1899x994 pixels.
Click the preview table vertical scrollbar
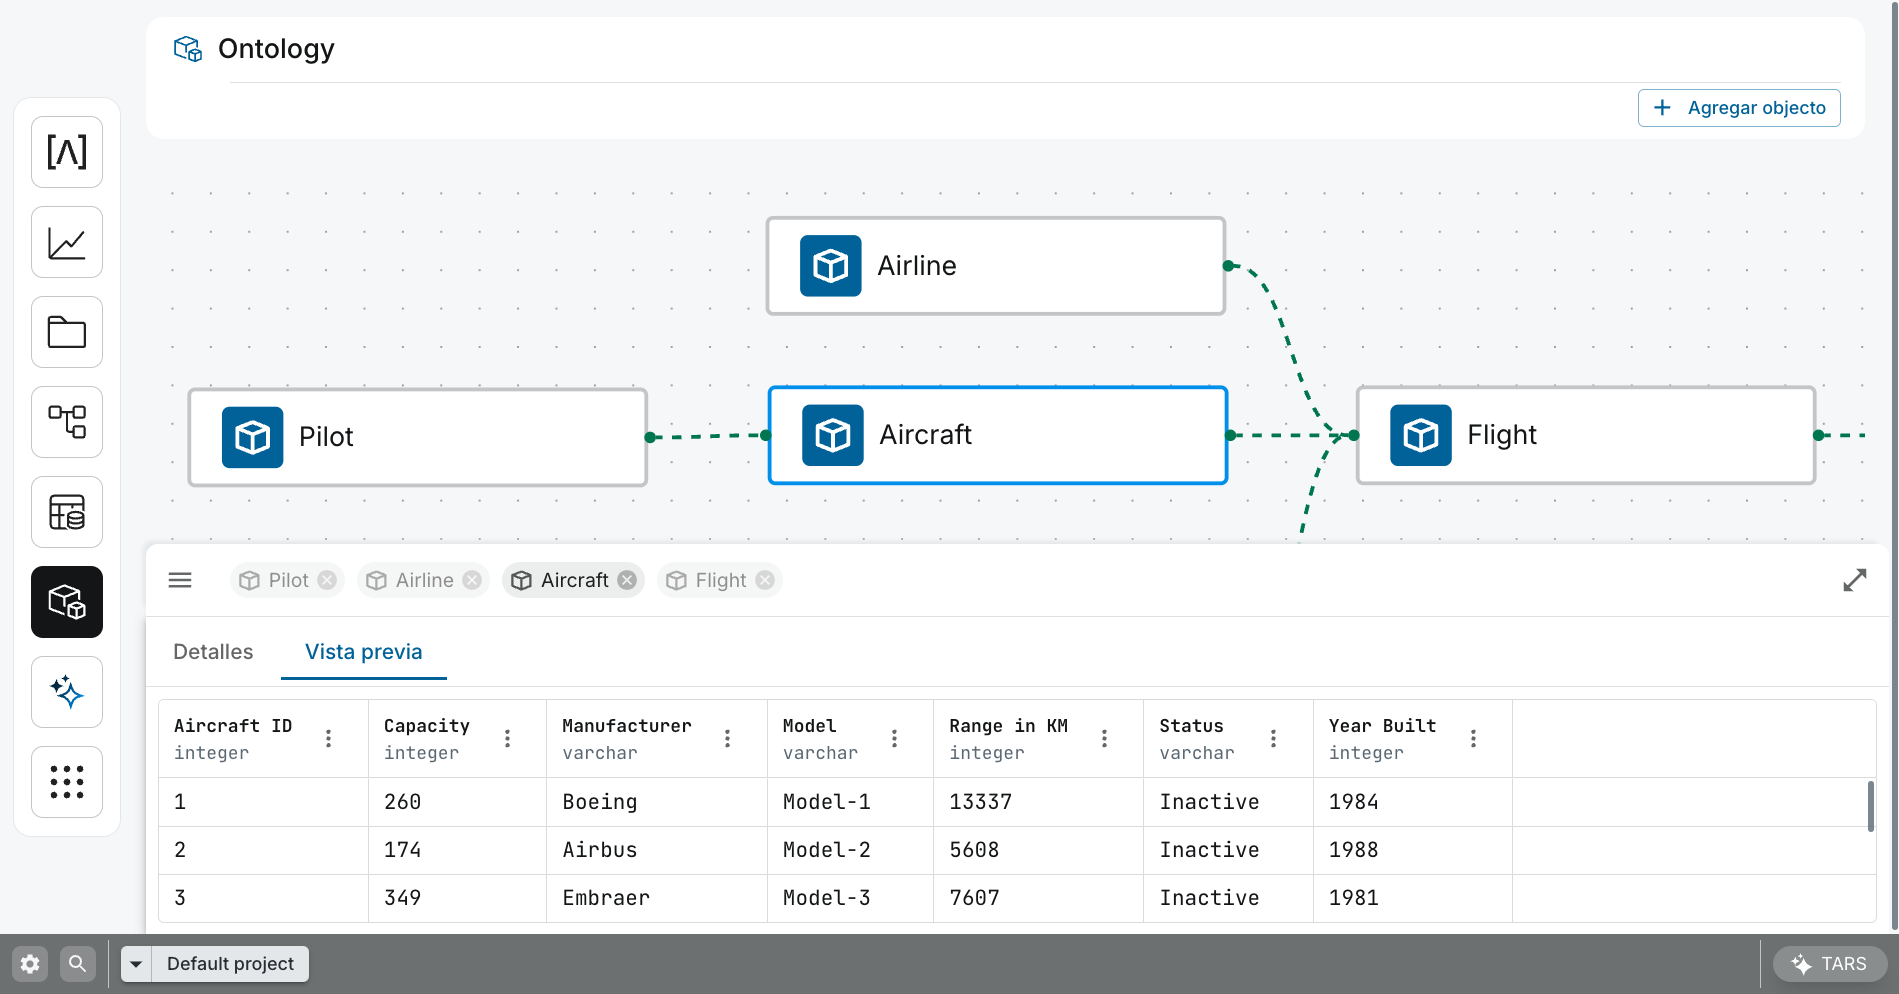tap(1870, 806)
